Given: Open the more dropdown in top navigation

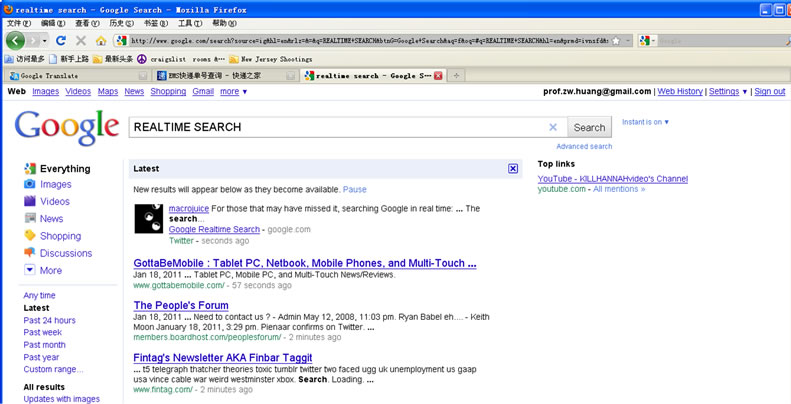Looking at the screenshot, I should (233, 91).
